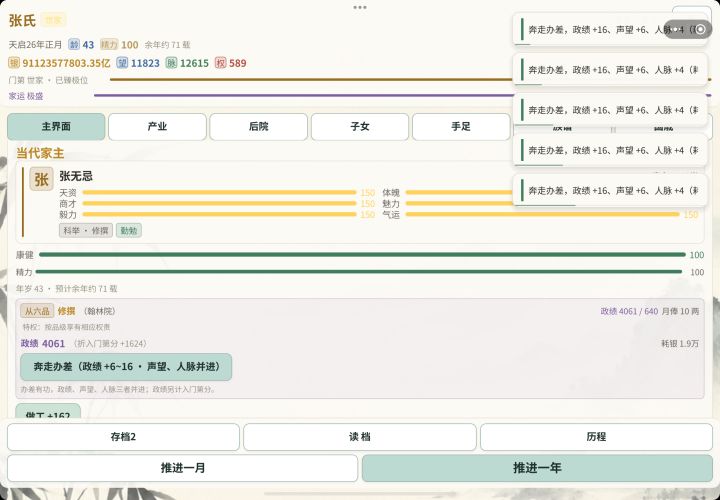The height and width of the screenshot is (500, 720).
Task: Click the family name 张氏
Action: pos(22,20)
